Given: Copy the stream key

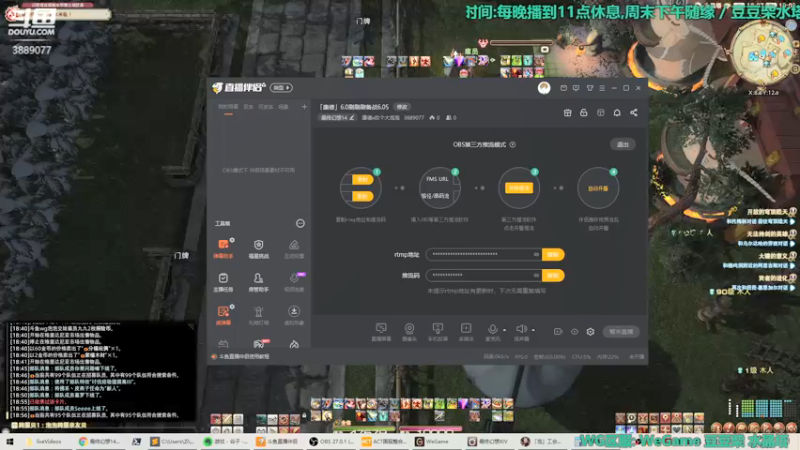Looking at the screenshot, I should click(x=553, y=275).
